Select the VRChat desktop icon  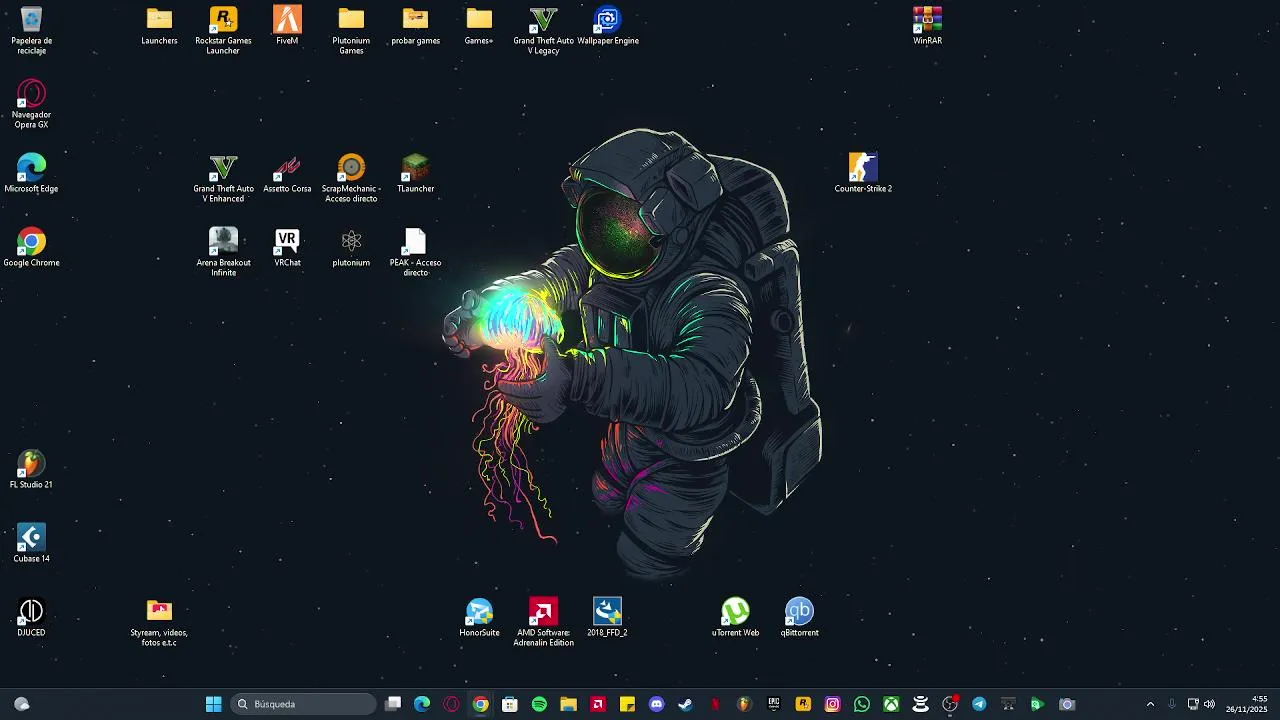click(x=287, y=247)
